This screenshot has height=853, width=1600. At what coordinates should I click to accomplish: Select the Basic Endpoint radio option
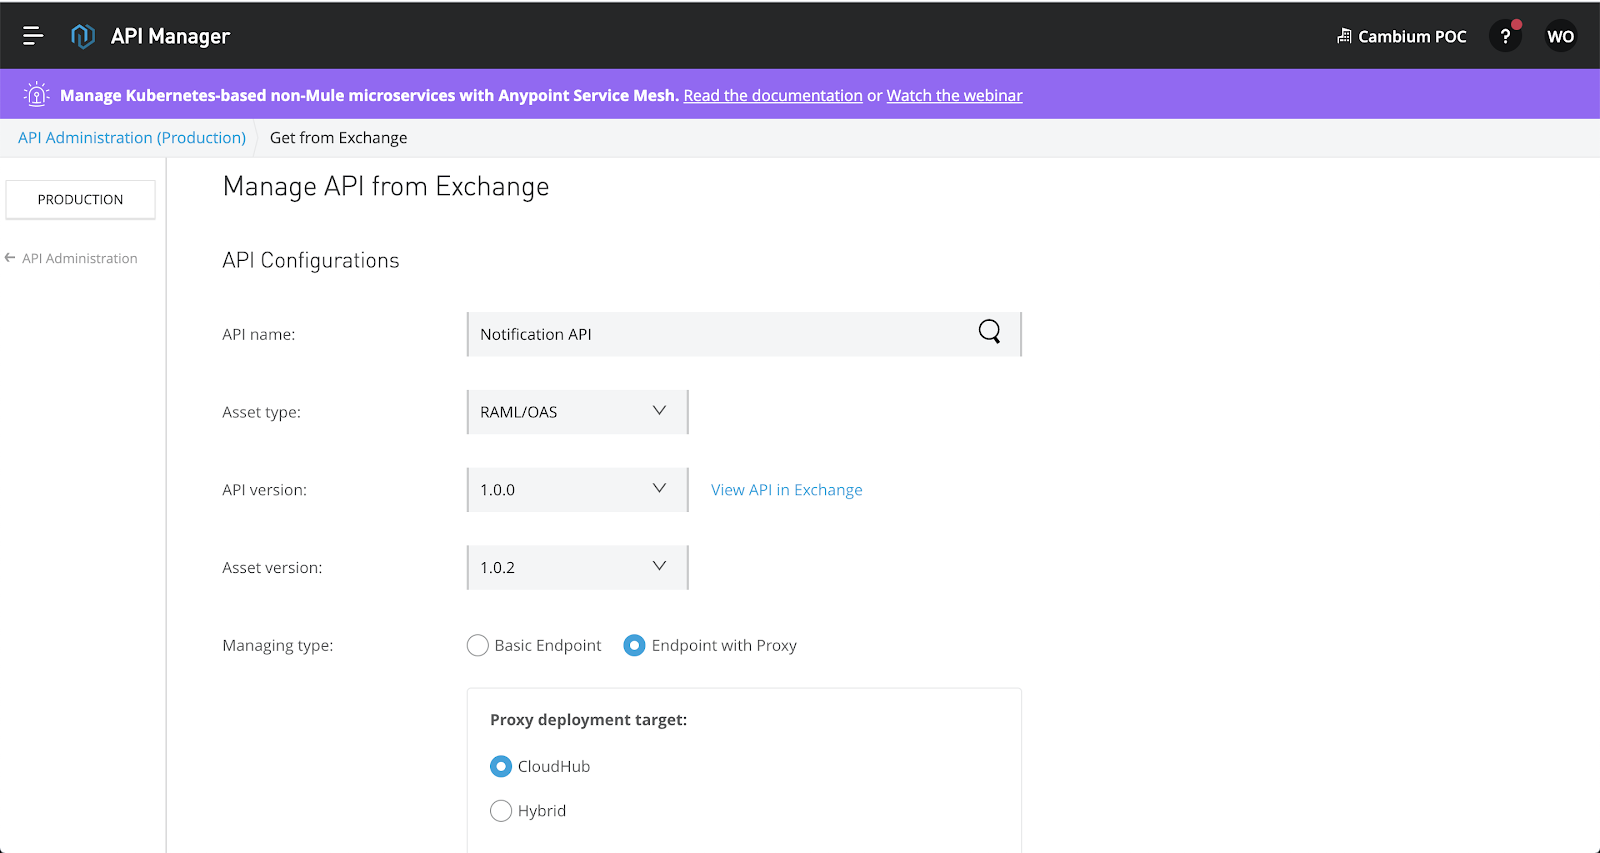pyautogui.click(x=478, y=646)
